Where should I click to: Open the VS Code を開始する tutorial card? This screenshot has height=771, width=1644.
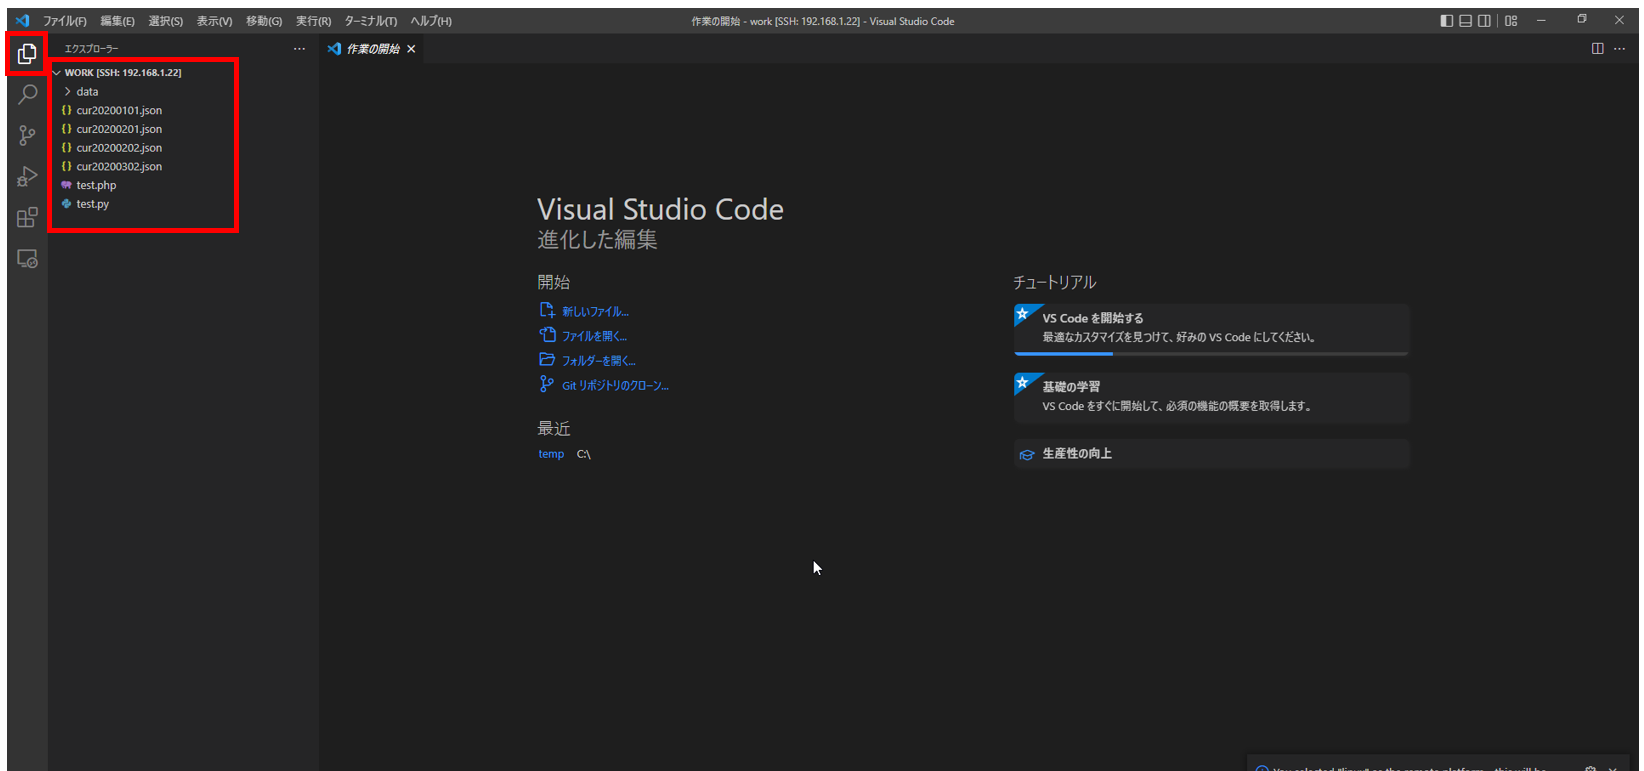(1211, 328)
